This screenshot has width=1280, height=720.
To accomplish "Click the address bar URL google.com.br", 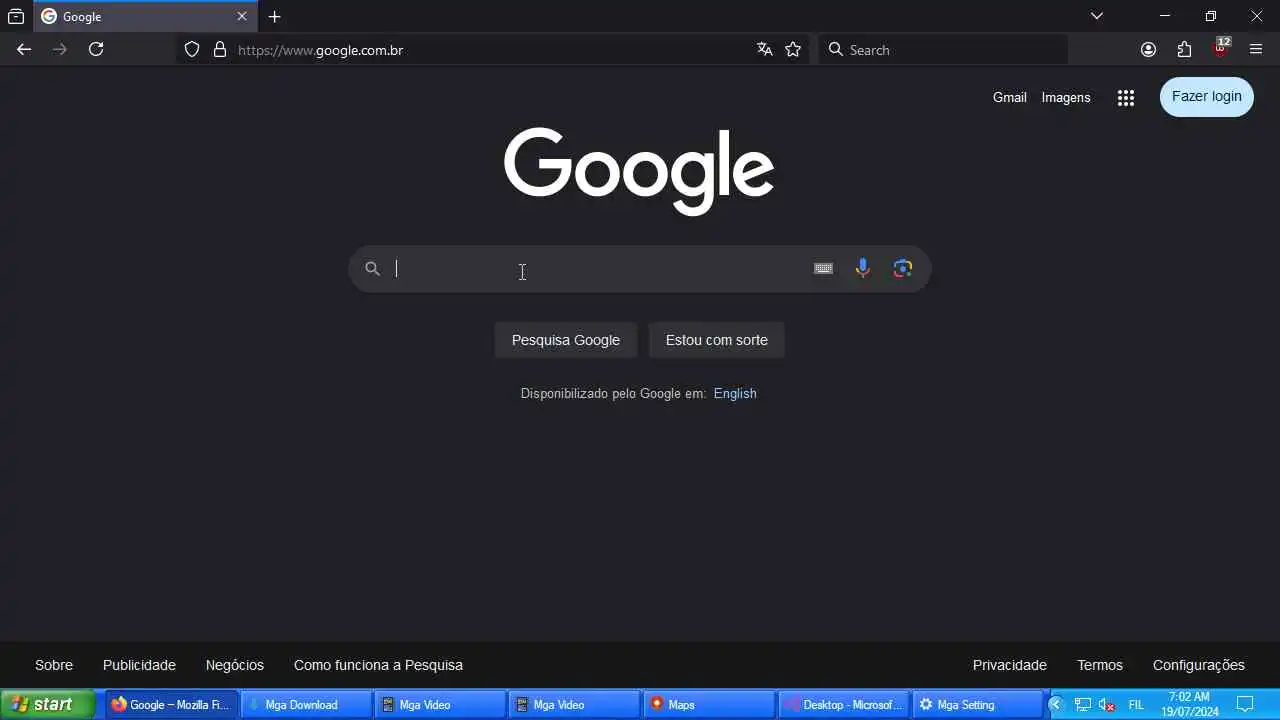I will tap(320, 50).
